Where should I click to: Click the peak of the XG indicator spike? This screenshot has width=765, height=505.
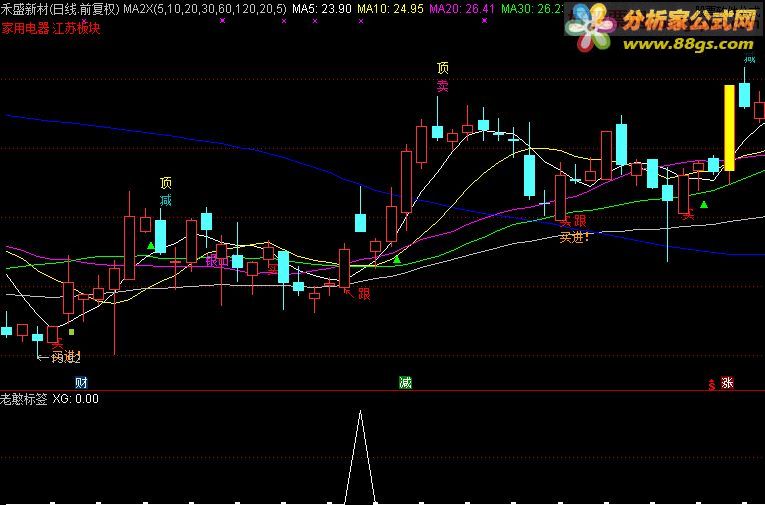pos(361,412)
